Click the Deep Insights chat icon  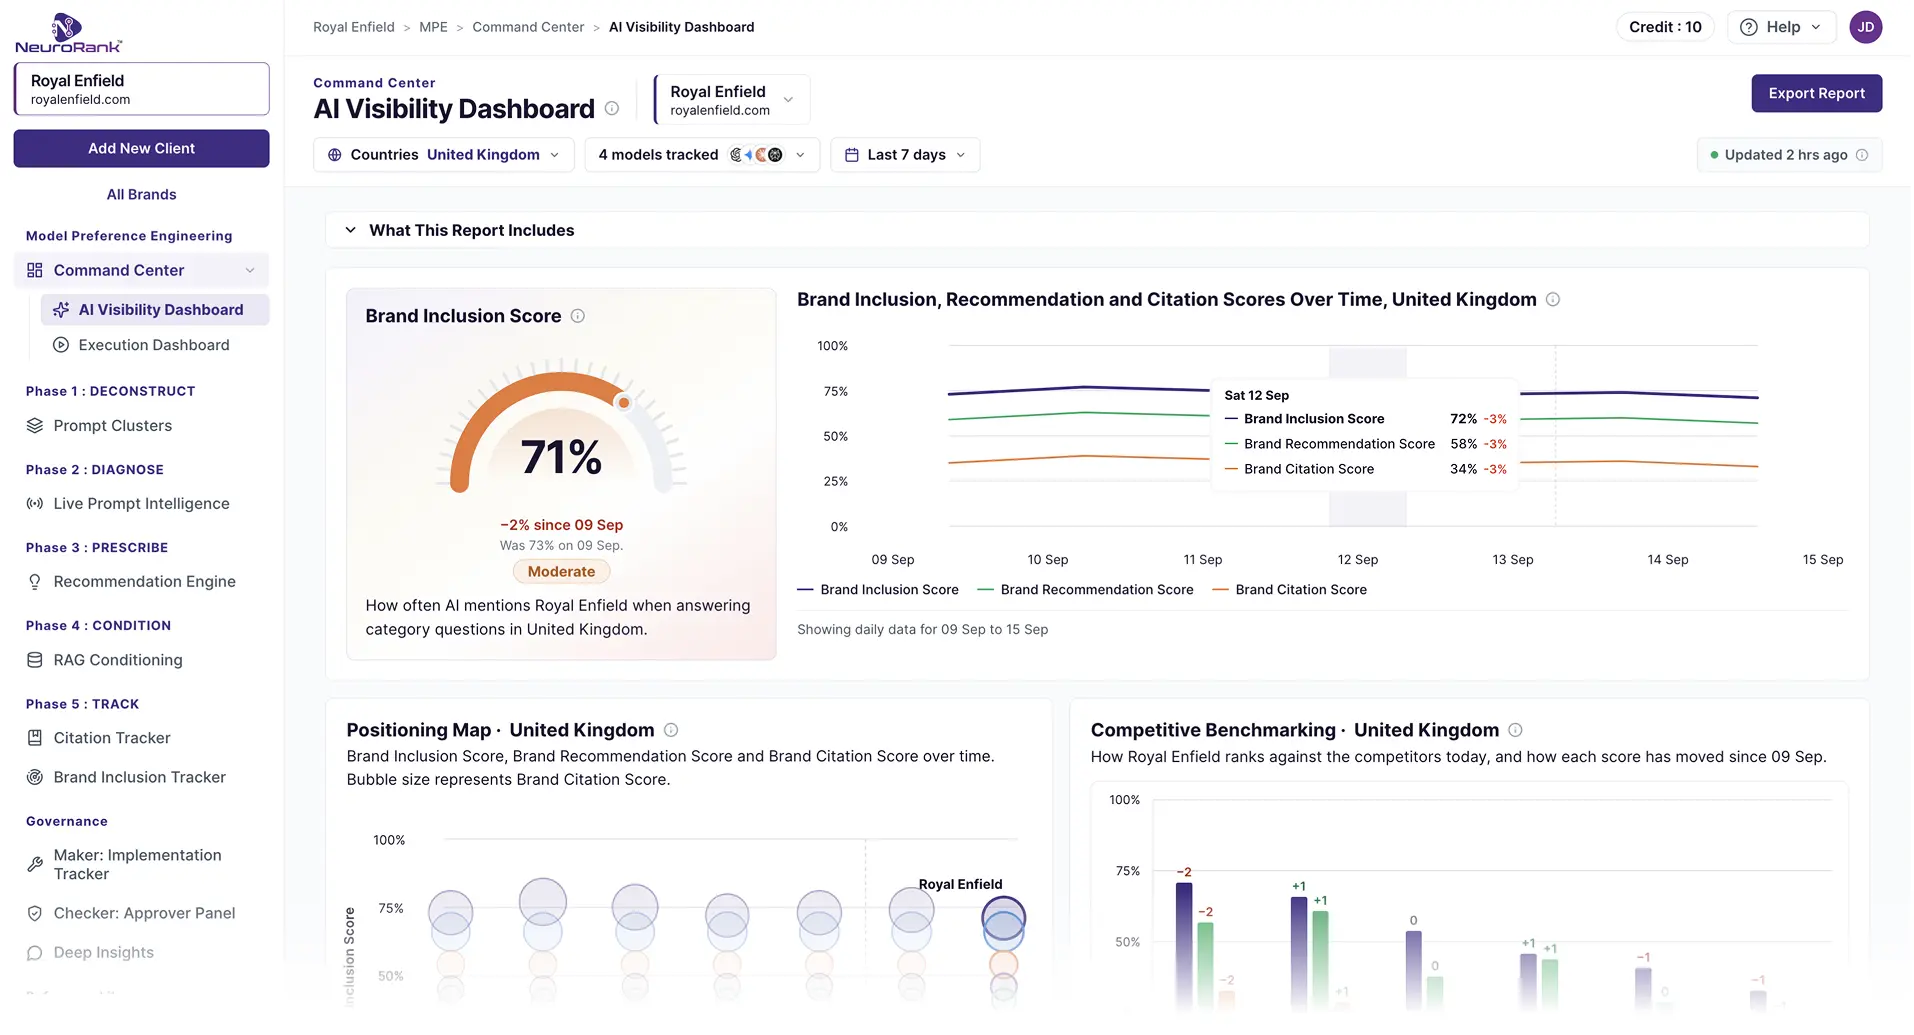[35, 953]
